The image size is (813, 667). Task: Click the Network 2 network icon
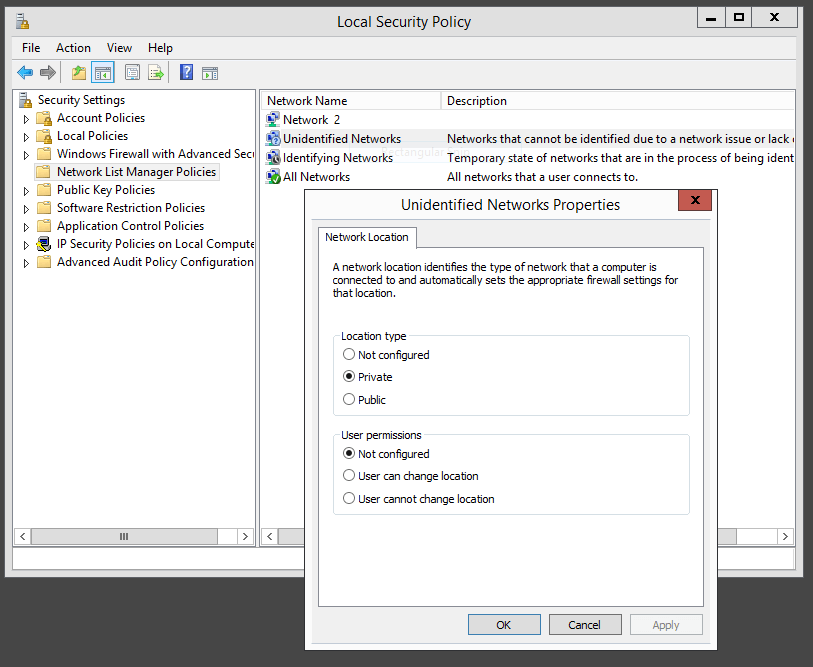(x=273, y=119)
